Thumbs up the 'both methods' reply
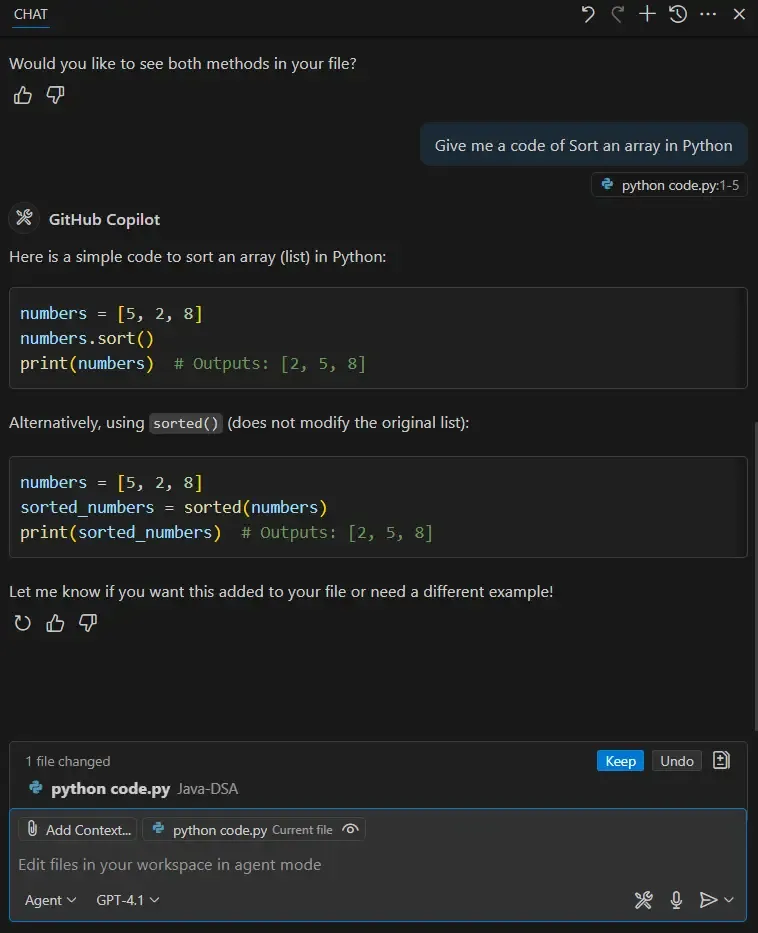758x933 pixels. coord(23,95)
